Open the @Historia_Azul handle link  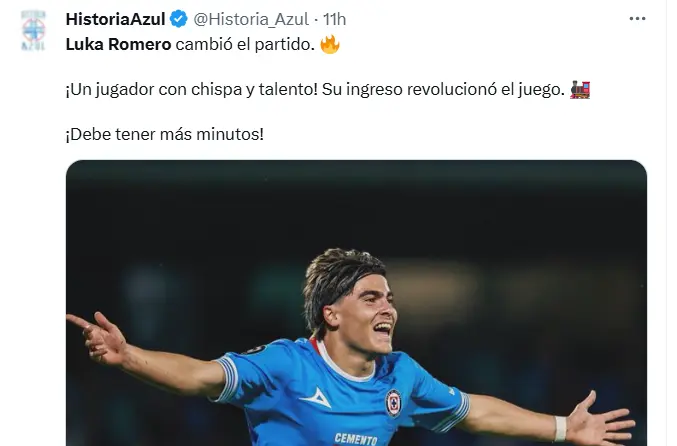click(251, 19)
